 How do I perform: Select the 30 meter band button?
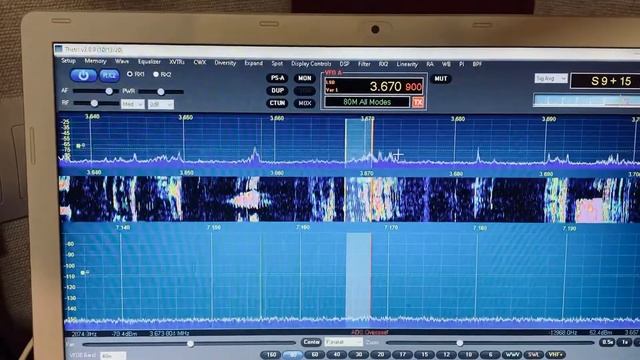[359, 355]
